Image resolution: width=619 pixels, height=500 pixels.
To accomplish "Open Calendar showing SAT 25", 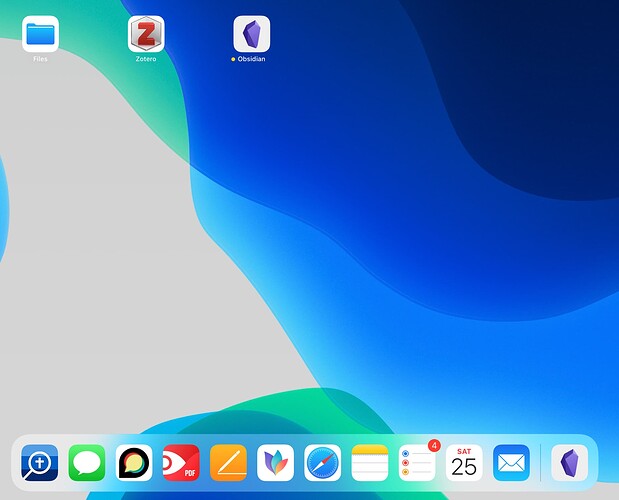I will tap(464, 463).
